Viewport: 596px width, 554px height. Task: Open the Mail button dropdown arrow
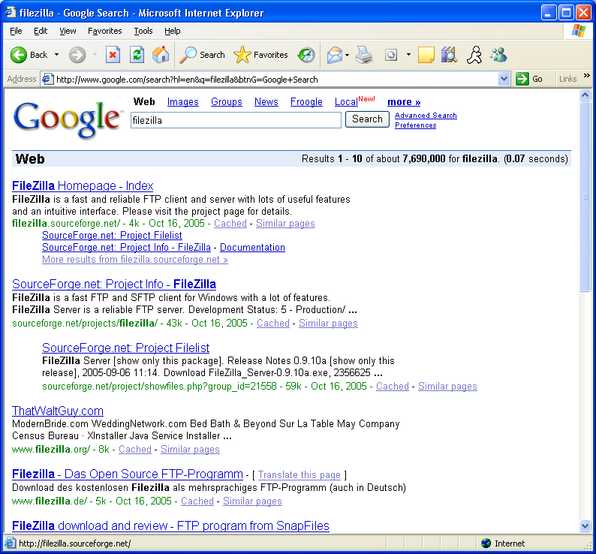pos(347,55)
